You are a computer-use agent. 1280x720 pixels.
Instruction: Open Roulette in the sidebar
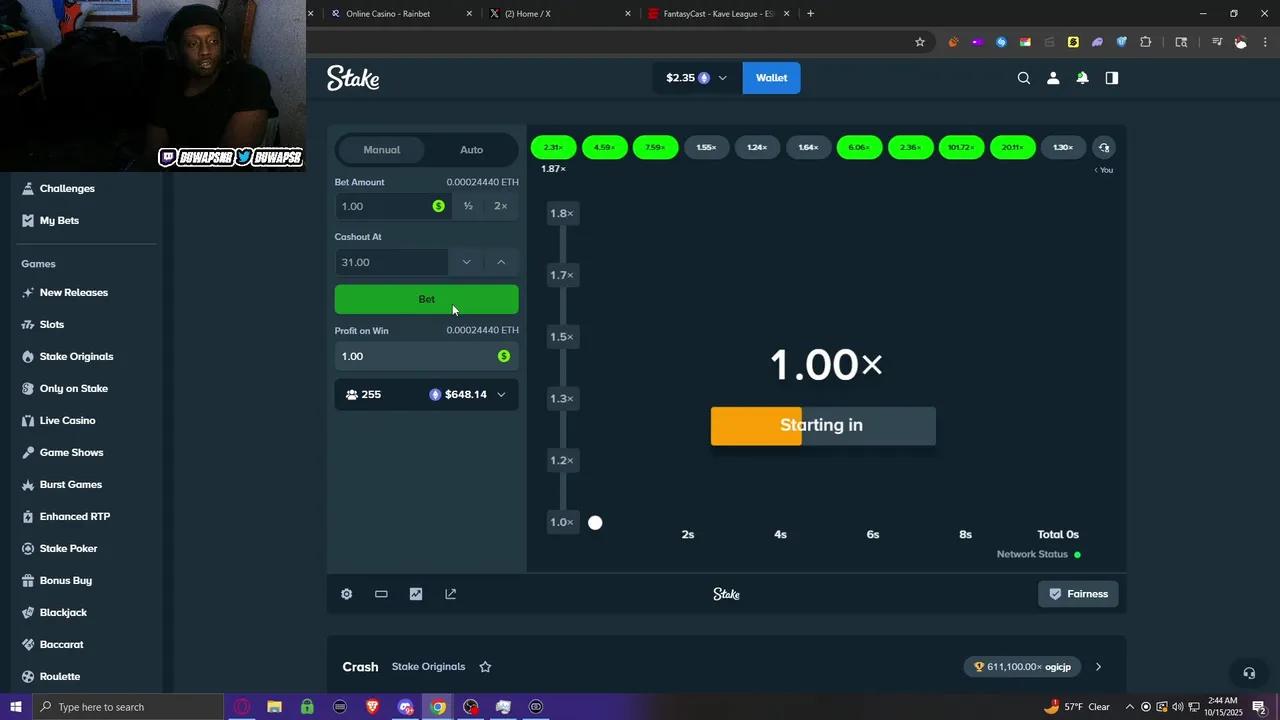(x=60, y=676)
